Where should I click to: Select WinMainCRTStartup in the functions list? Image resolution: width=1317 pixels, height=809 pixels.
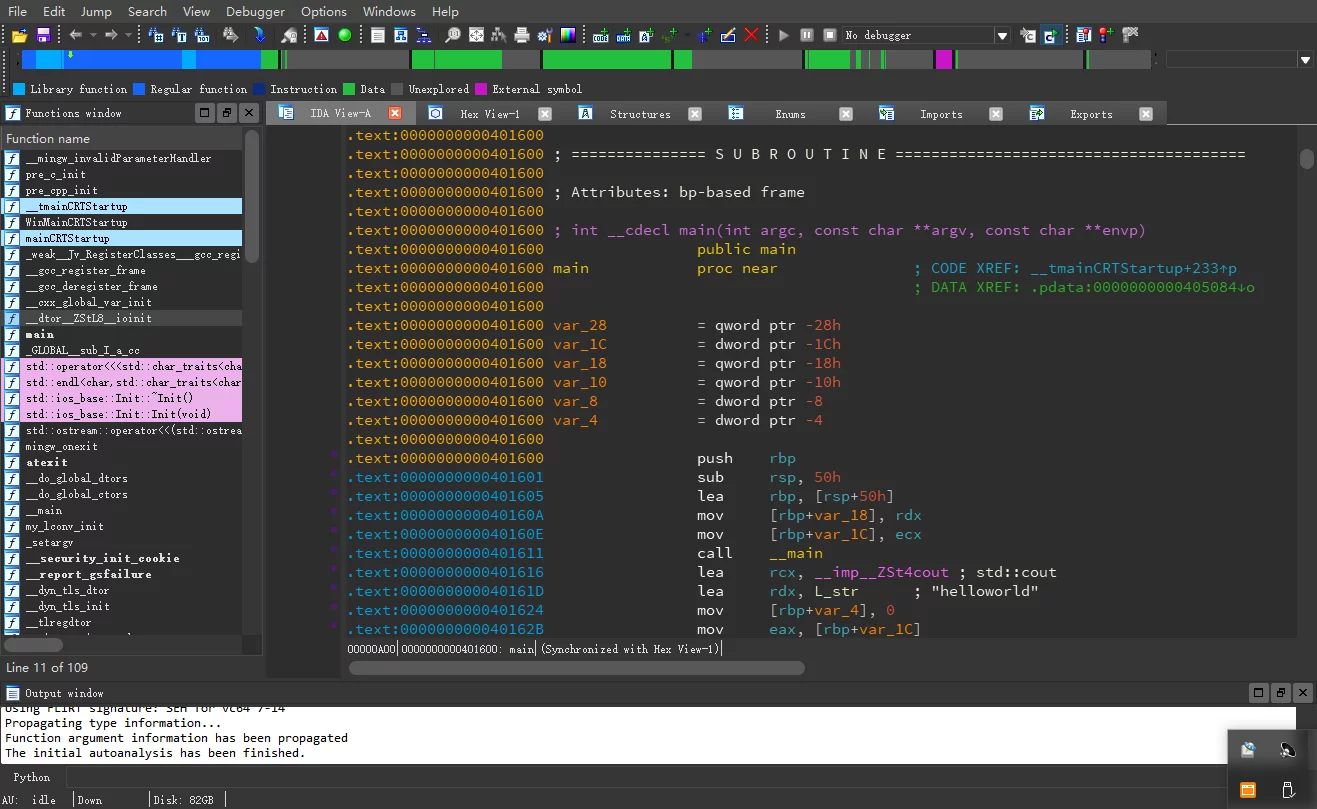pos(76,222)
